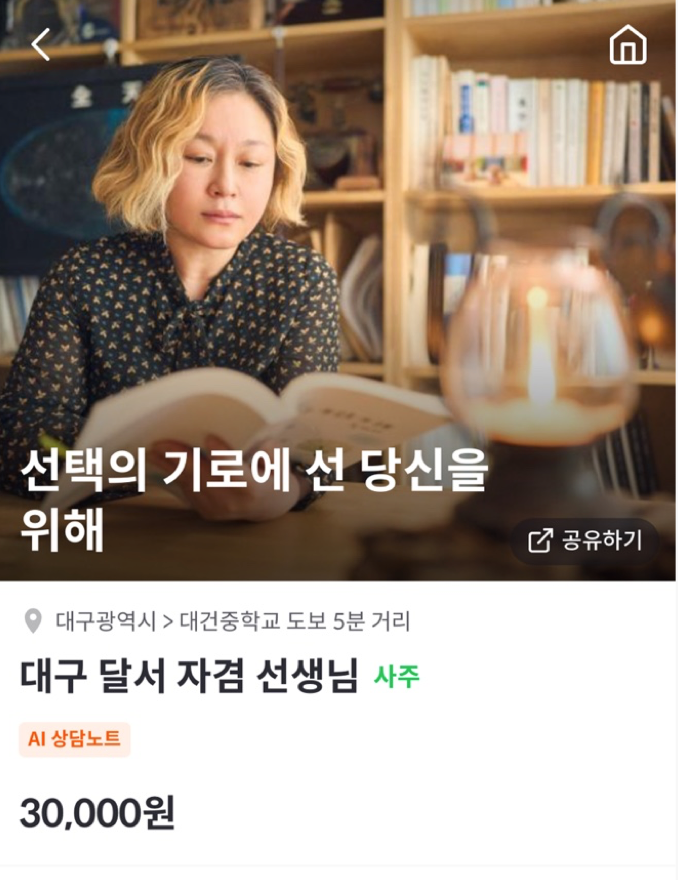This screenshot has height=880, width=678.
Task: Tap the title 대구 달서 자겸 선생님
Action: 189,676
